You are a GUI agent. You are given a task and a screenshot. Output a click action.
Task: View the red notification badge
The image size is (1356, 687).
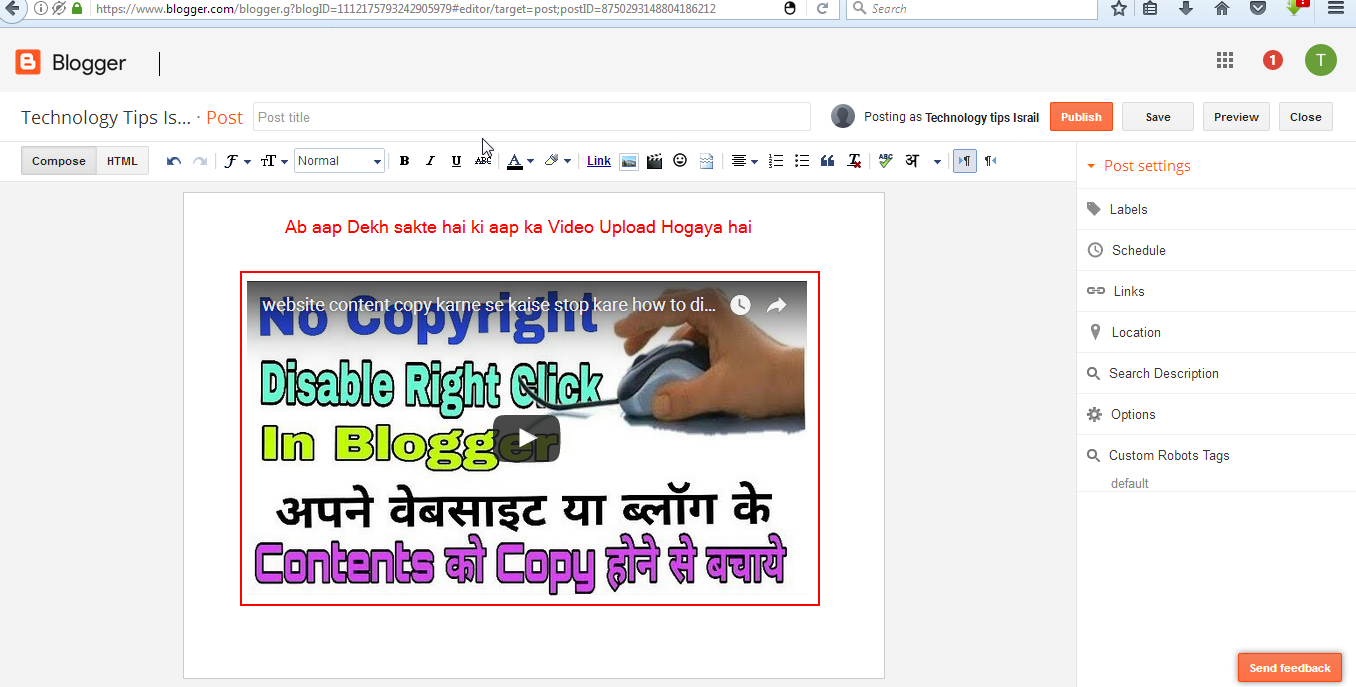click(1272, 60)
